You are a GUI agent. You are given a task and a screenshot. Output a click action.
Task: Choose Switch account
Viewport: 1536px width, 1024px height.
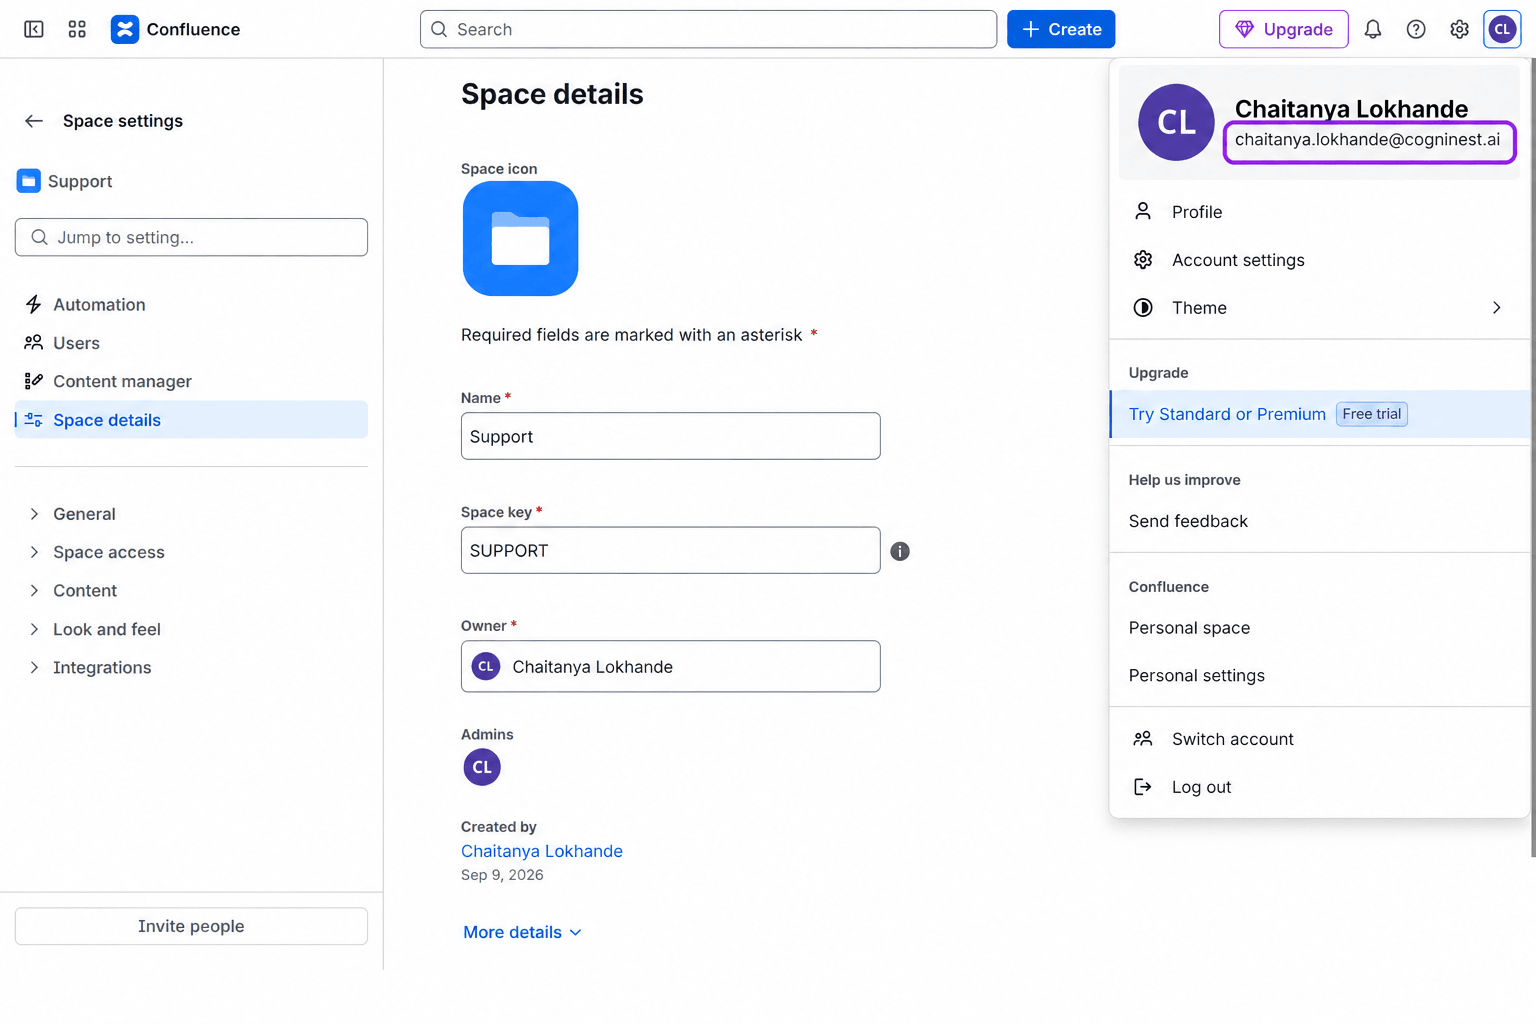point(1320,739)
